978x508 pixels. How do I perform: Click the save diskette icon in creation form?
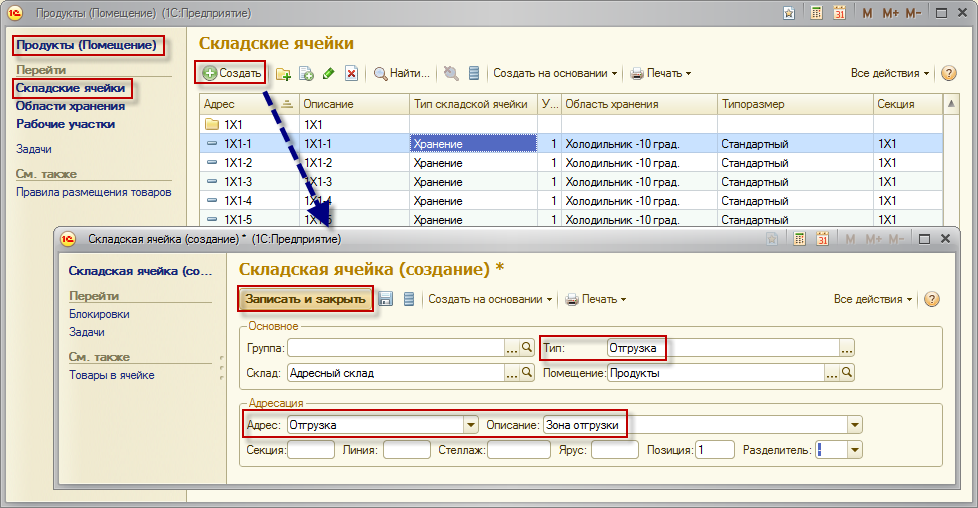tap(386, 299)
